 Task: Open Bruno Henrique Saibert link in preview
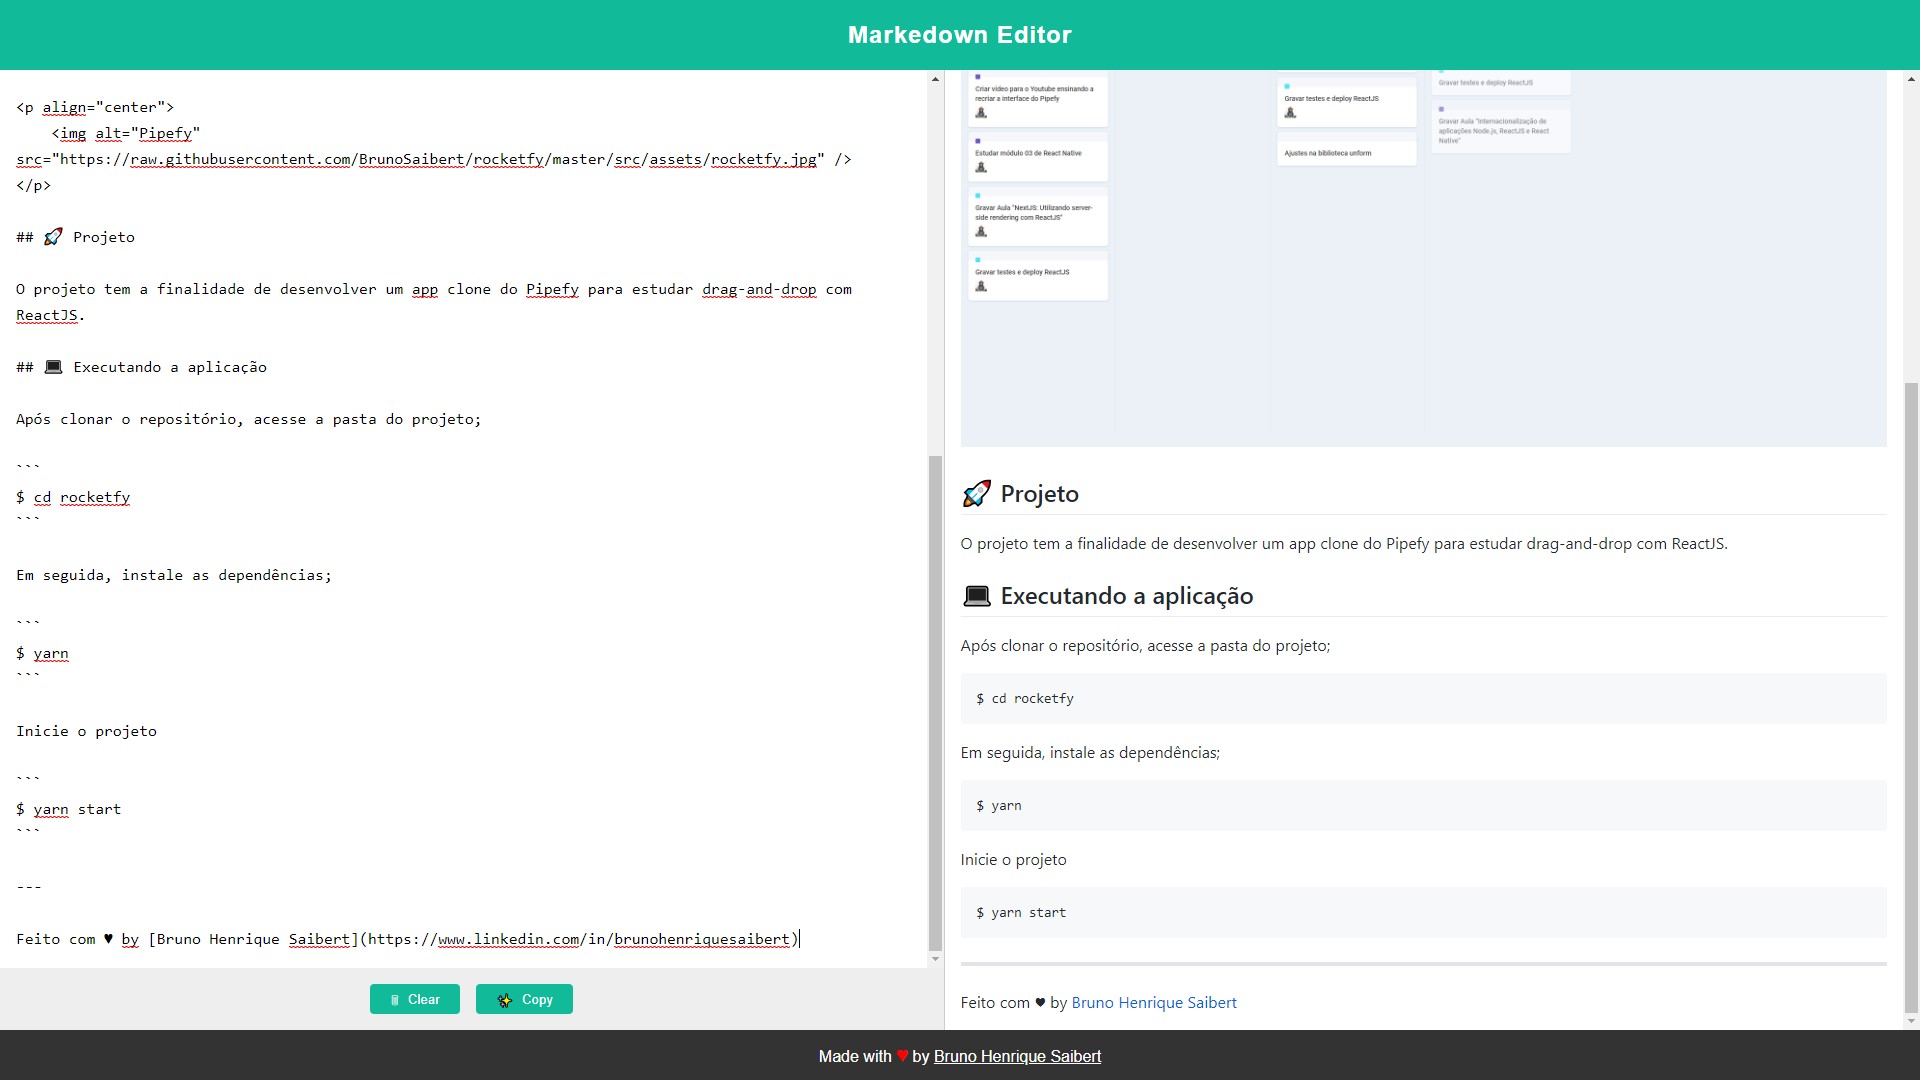click(x=1153, y=1003)
